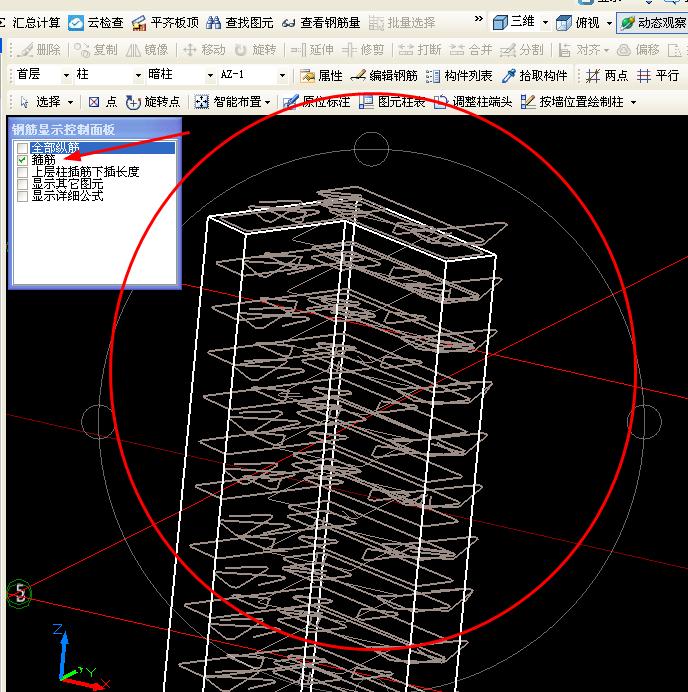688x692 pixels.
Task: Open the AZ-1 component dropdown
Action: coord(282,75)
